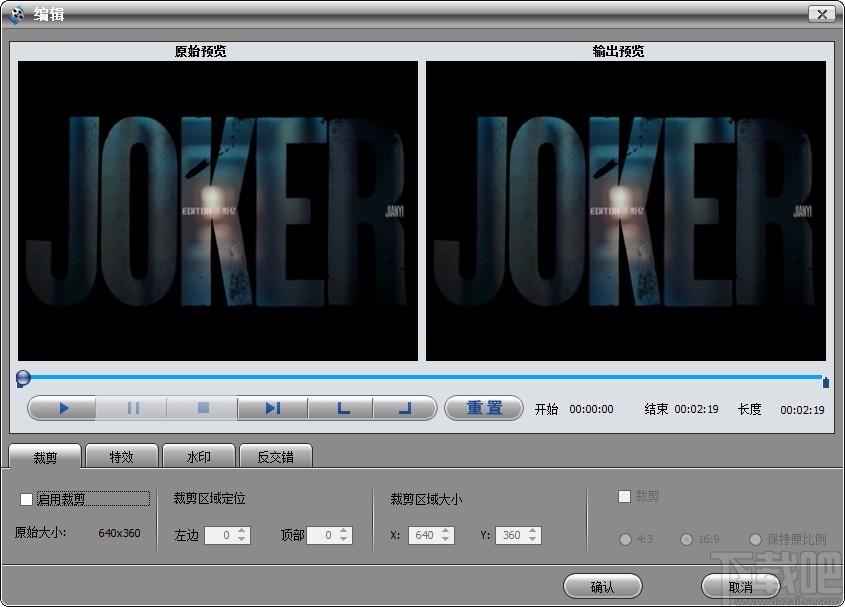Set trim start point marker

(341, 408)
